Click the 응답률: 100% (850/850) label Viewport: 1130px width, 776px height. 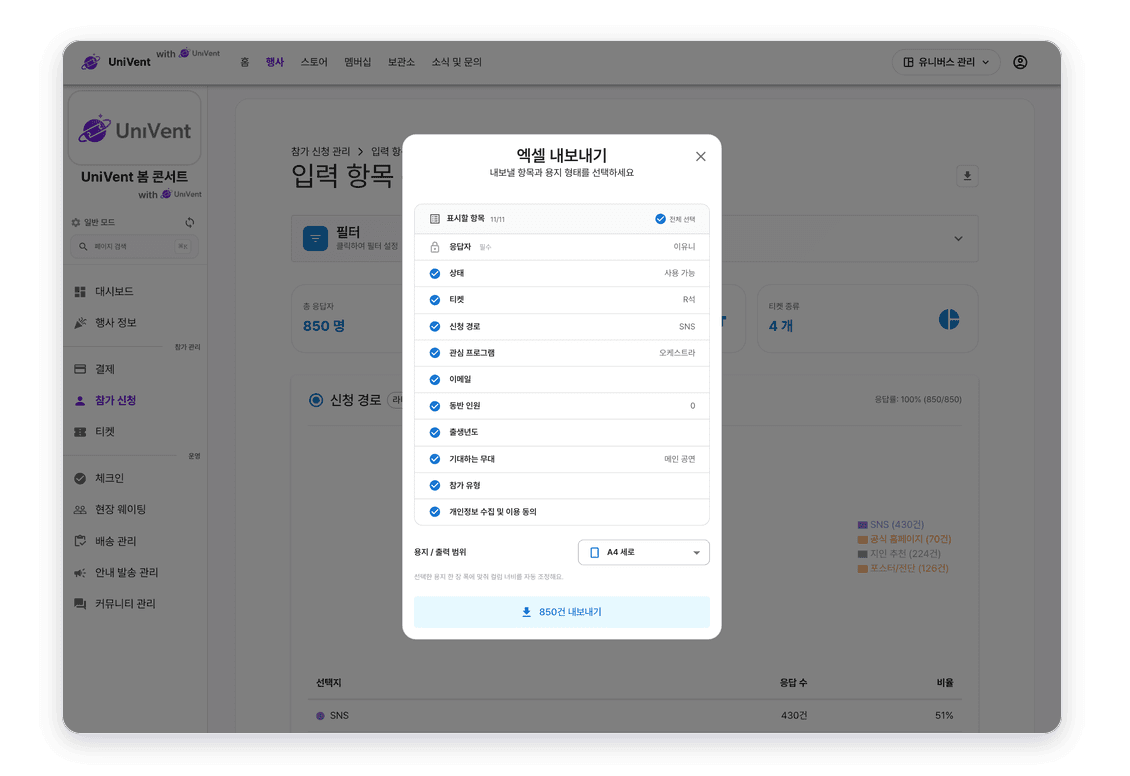[917, 399]
